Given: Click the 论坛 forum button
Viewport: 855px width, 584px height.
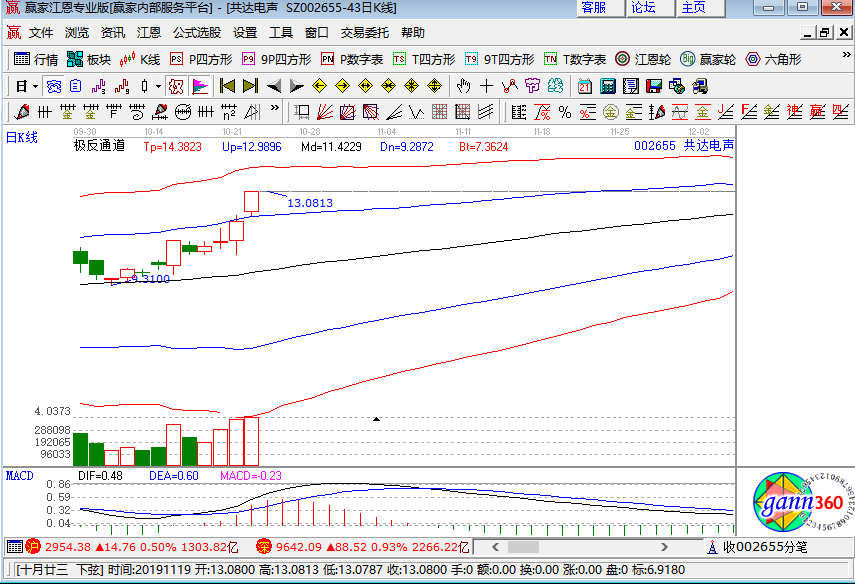Looking at the screenshot, I should click(650, 8).
